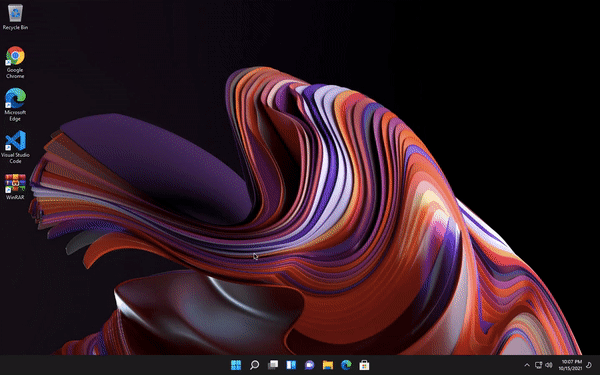This screenshot has height=375, width=600.
Task: Open network status from the system tray
Action: [539, 365]
